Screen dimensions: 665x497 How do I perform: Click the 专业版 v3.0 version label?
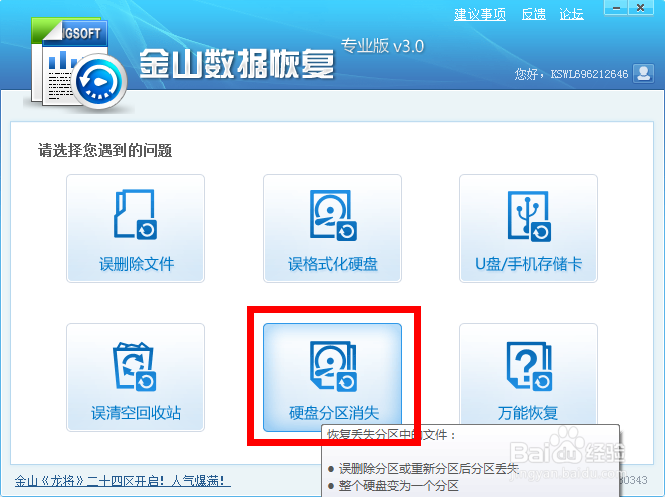pyautogui.click(x=382, y=46)
